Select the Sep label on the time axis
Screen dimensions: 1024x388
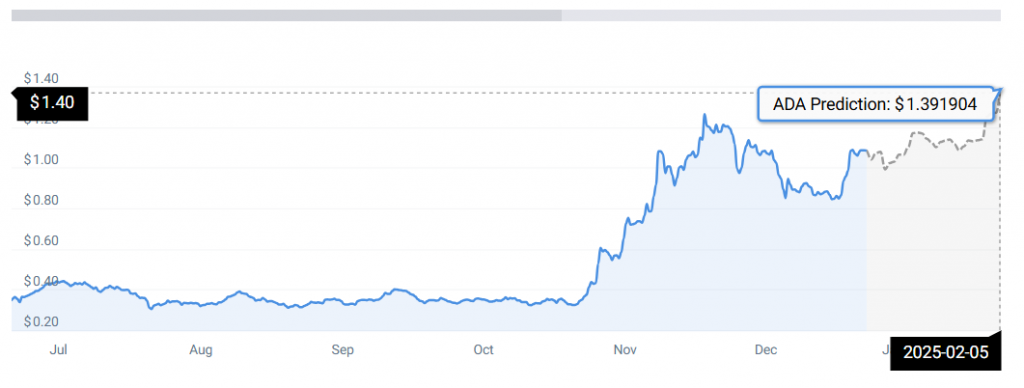point(342,350)
